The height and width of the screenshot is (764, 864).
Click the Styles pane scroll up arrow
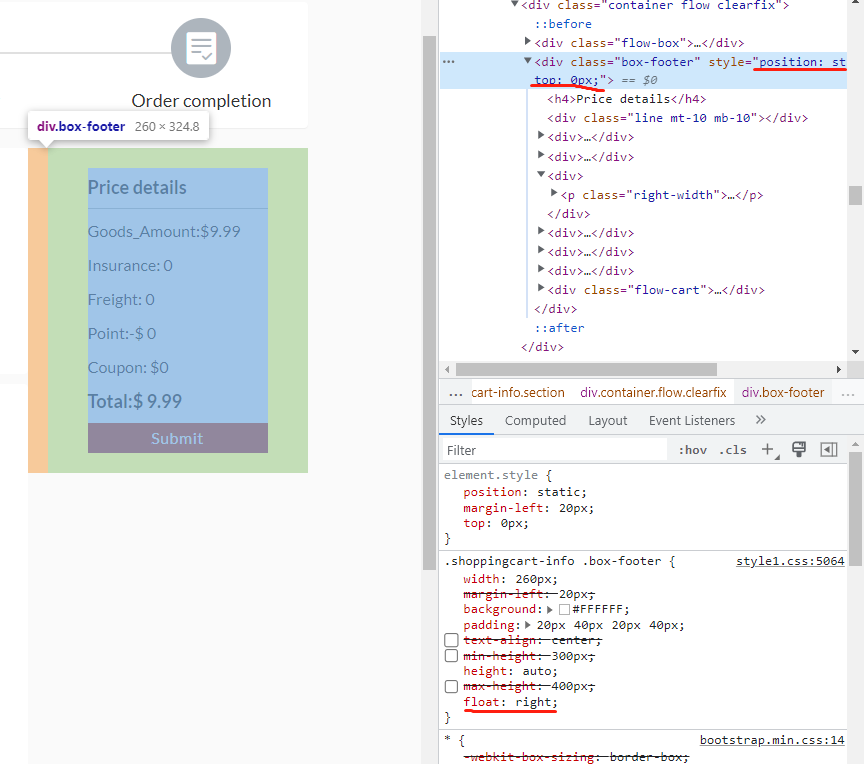tap(855, 444)
